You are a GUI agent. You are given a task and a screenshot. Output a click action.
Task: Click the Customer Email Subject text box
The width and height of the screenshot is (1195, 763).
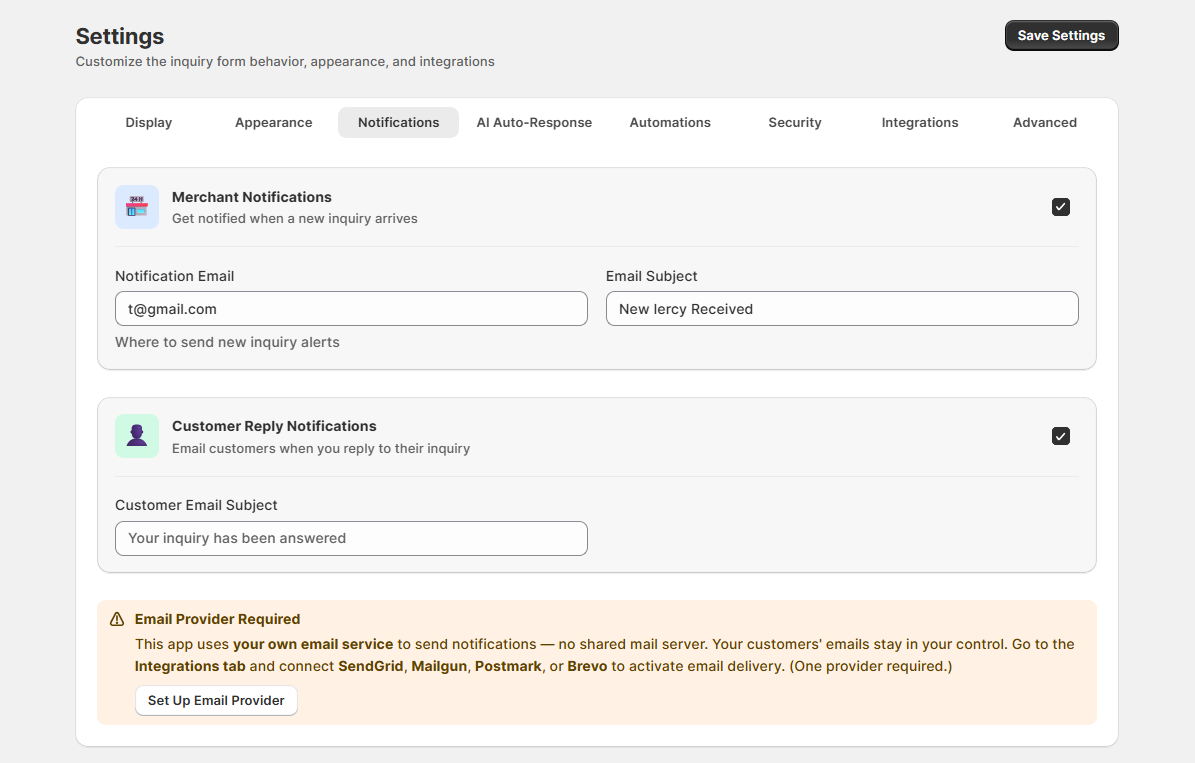pyautogui.click(x=351, y=538)
